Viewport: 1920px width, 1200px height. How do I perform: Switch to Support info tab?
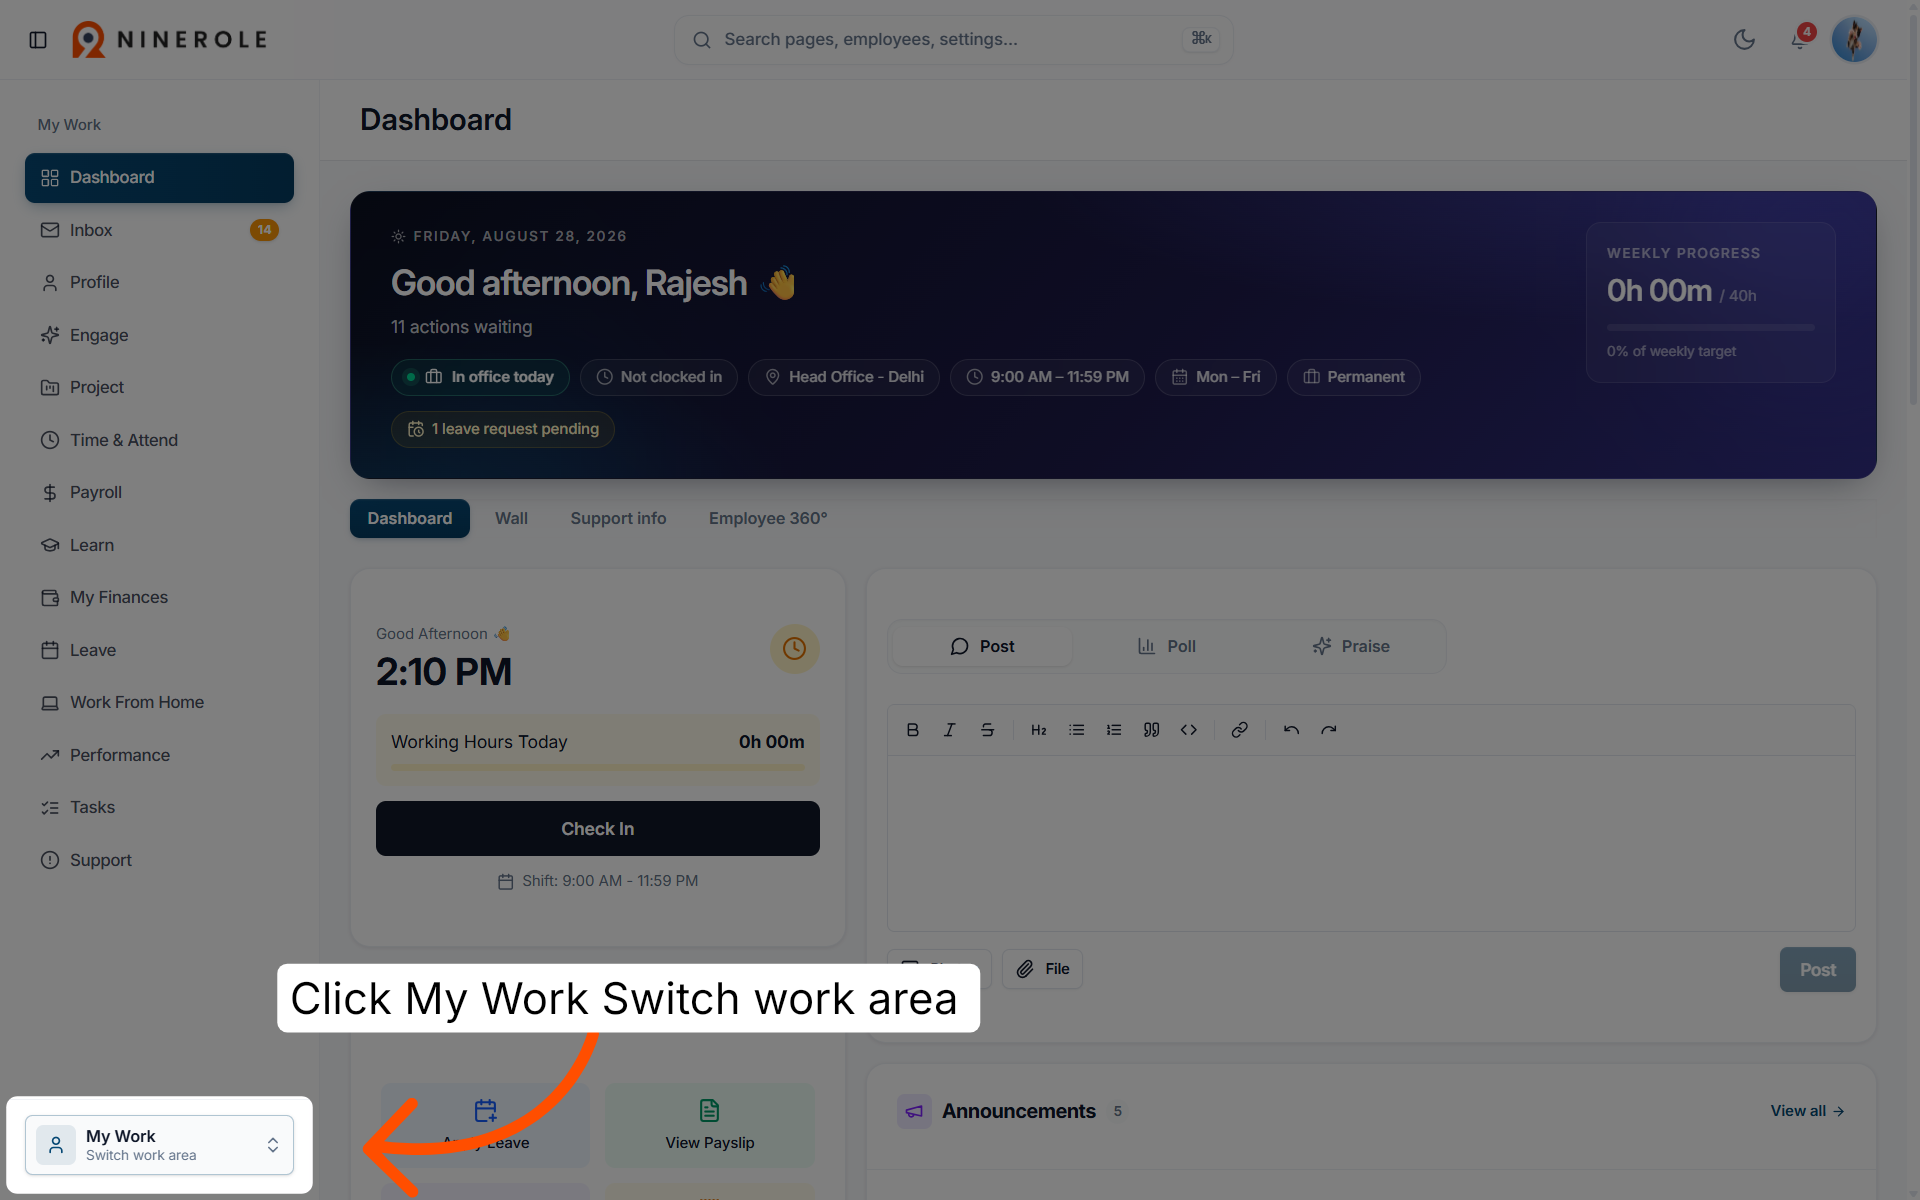(x=618, y=518)
